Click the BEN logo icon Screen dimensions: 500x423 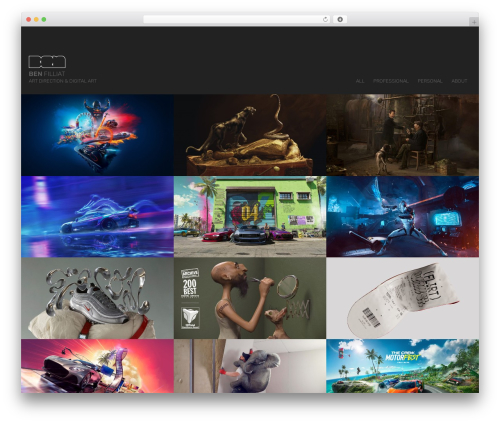tap(47, 62)
